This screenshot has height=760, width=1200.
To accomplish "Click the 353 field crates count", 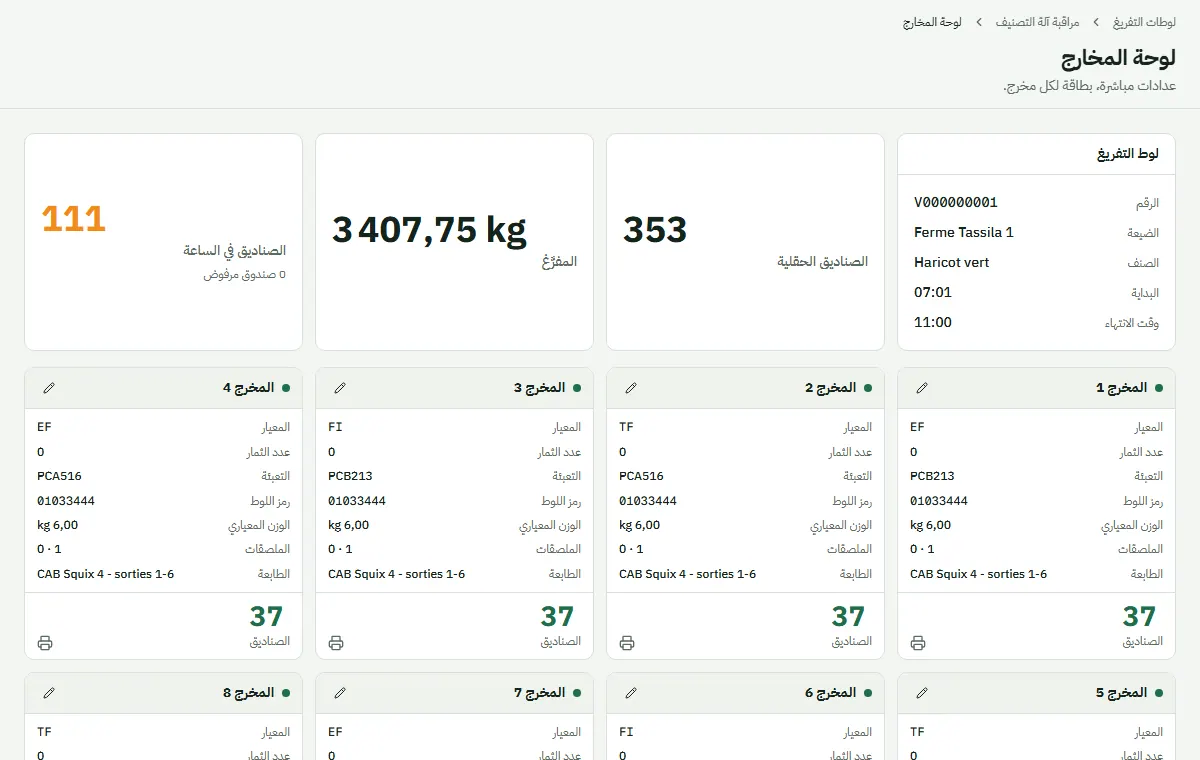I will point(655,230).
